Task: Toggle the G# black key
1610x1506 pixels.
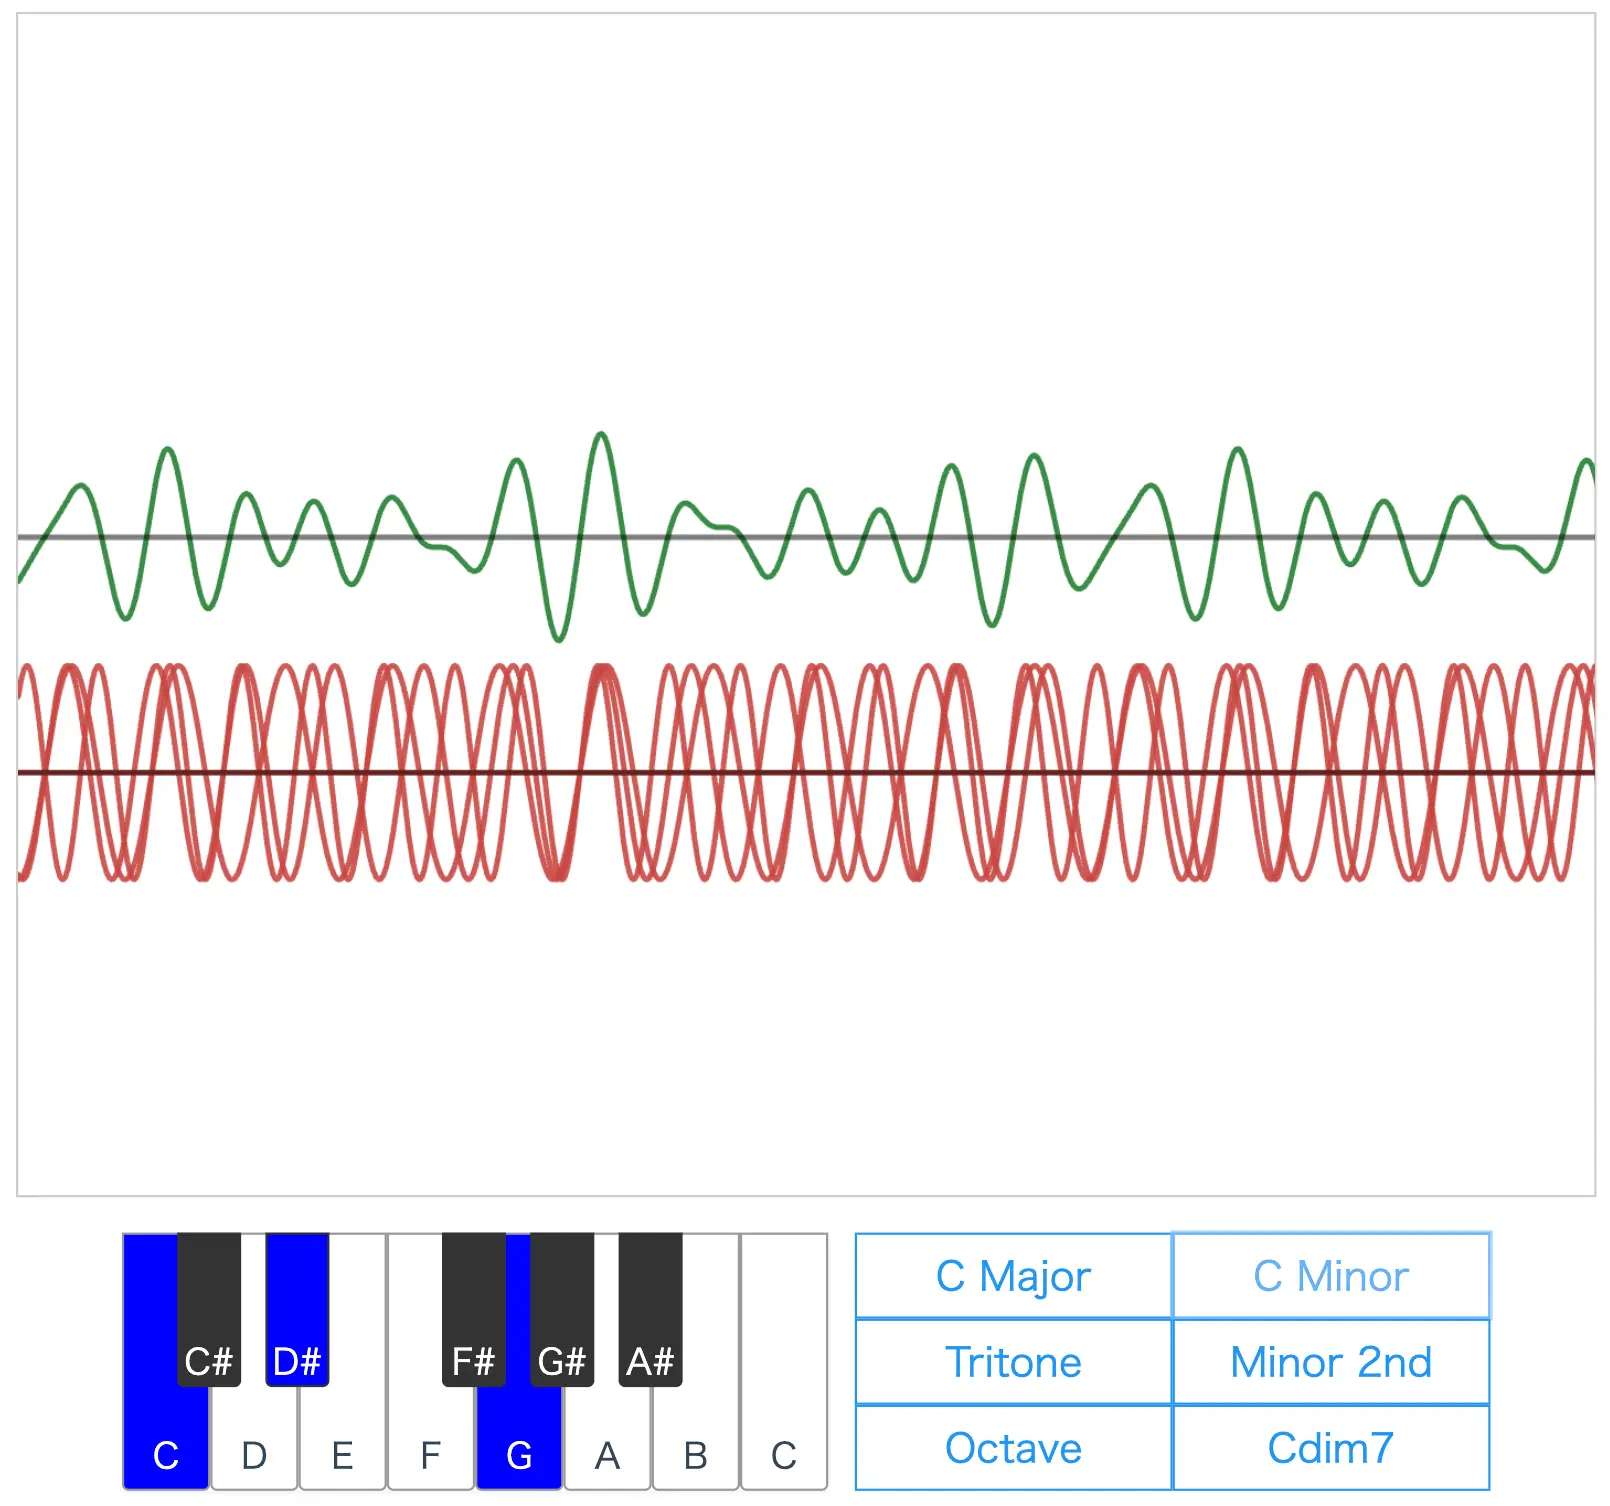Action: pos(562,1310)
